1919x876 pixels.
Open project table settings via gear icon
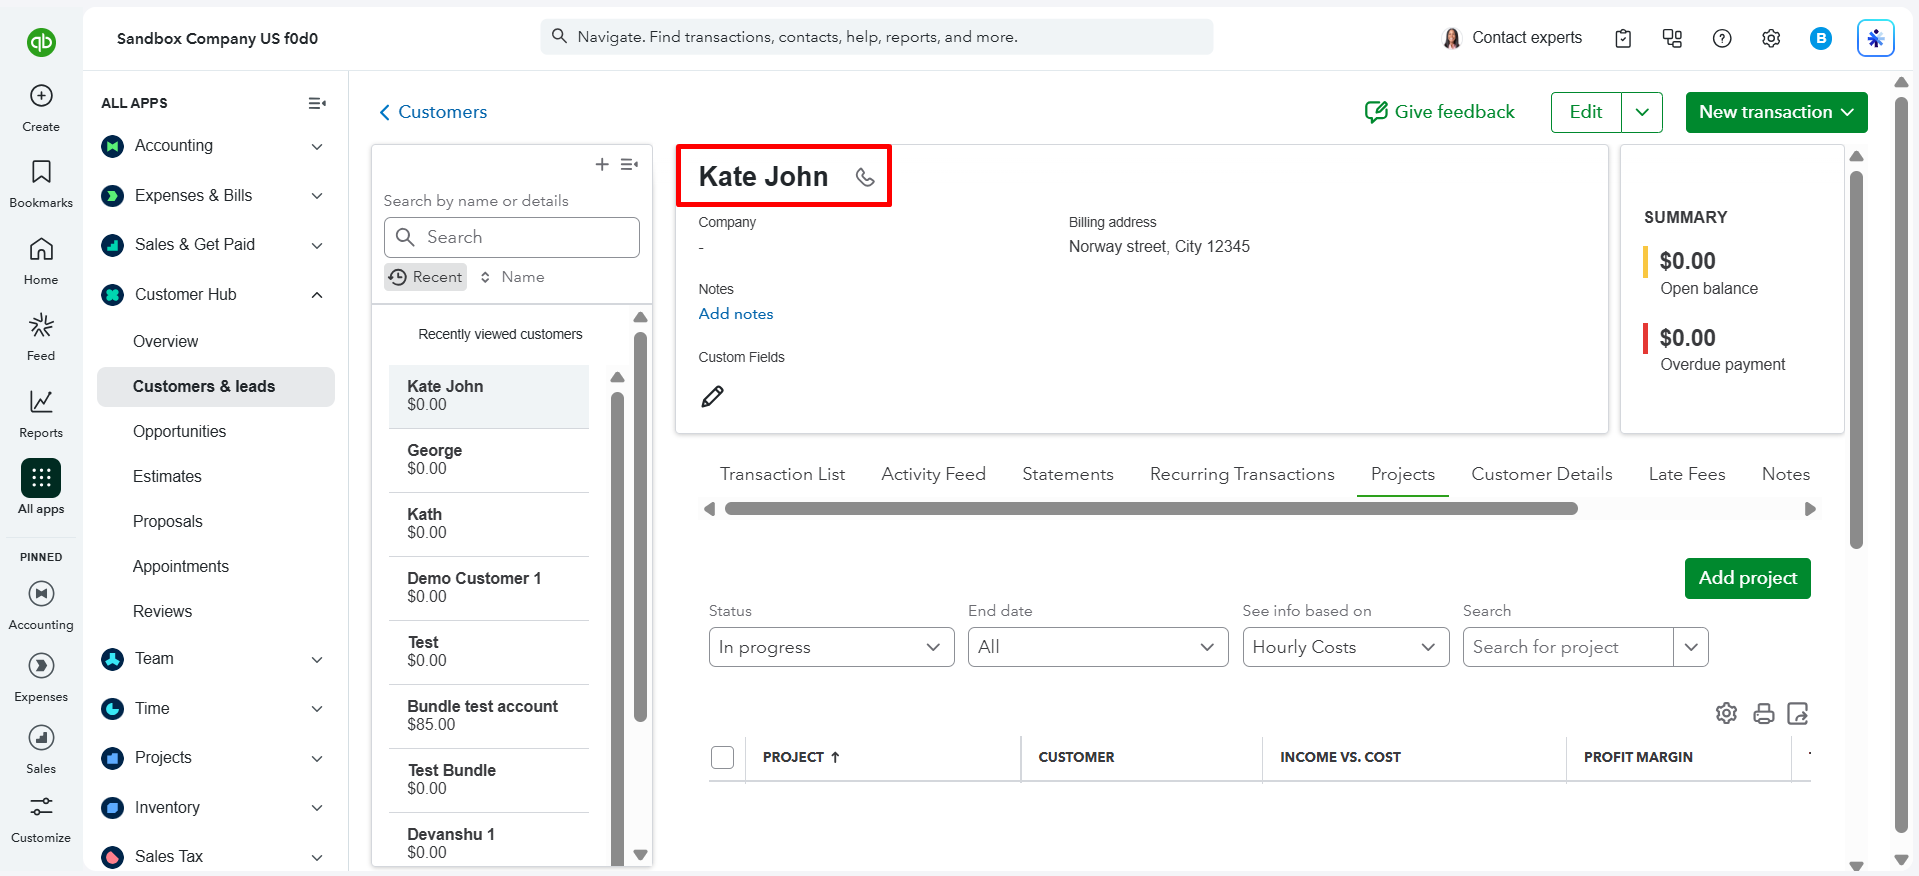coord(1726,713)
